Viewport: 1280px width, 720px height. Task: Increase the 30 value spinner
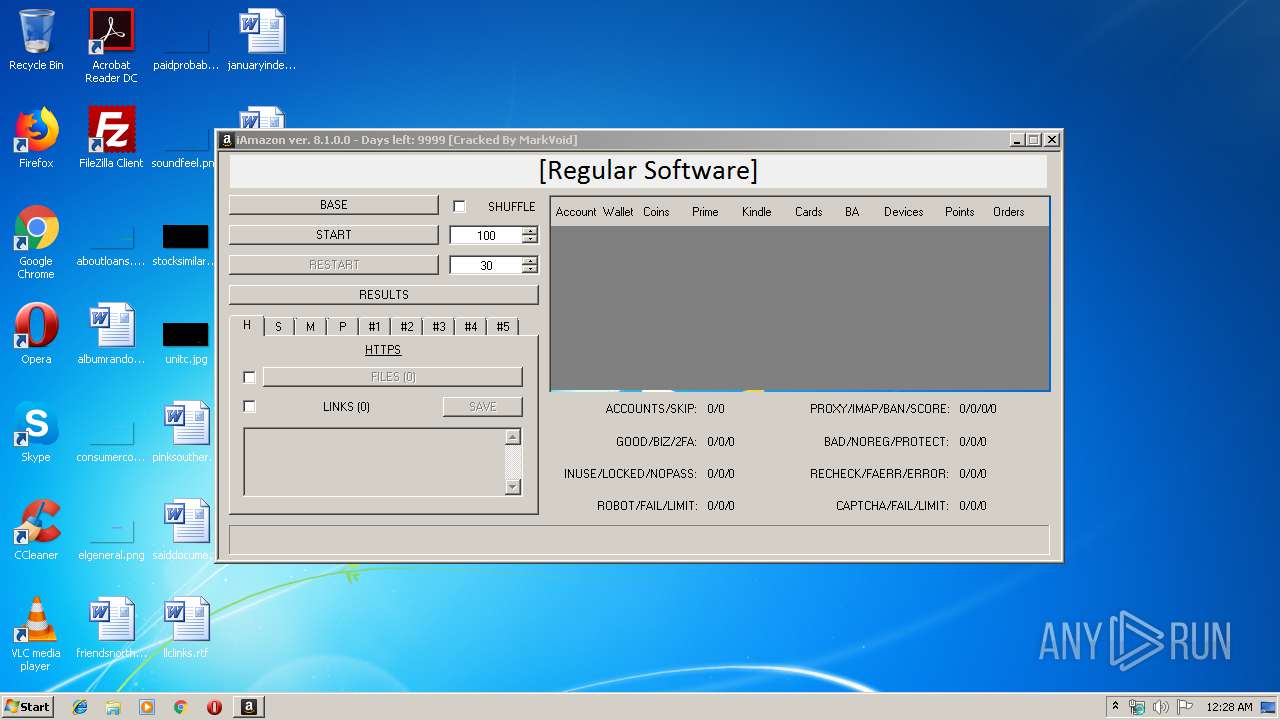tap(530, 261)
